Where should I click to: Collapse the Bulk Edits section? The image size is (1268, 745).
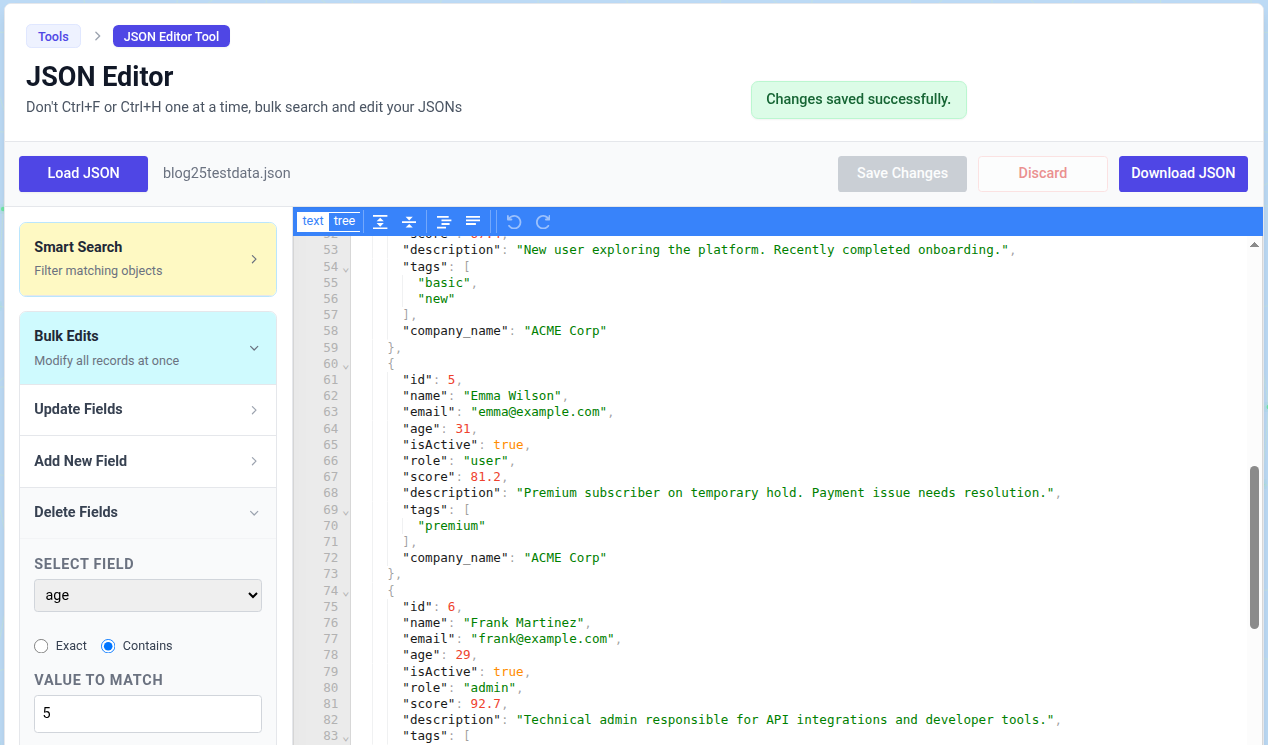pyautogui.click(x=147, y=347)
